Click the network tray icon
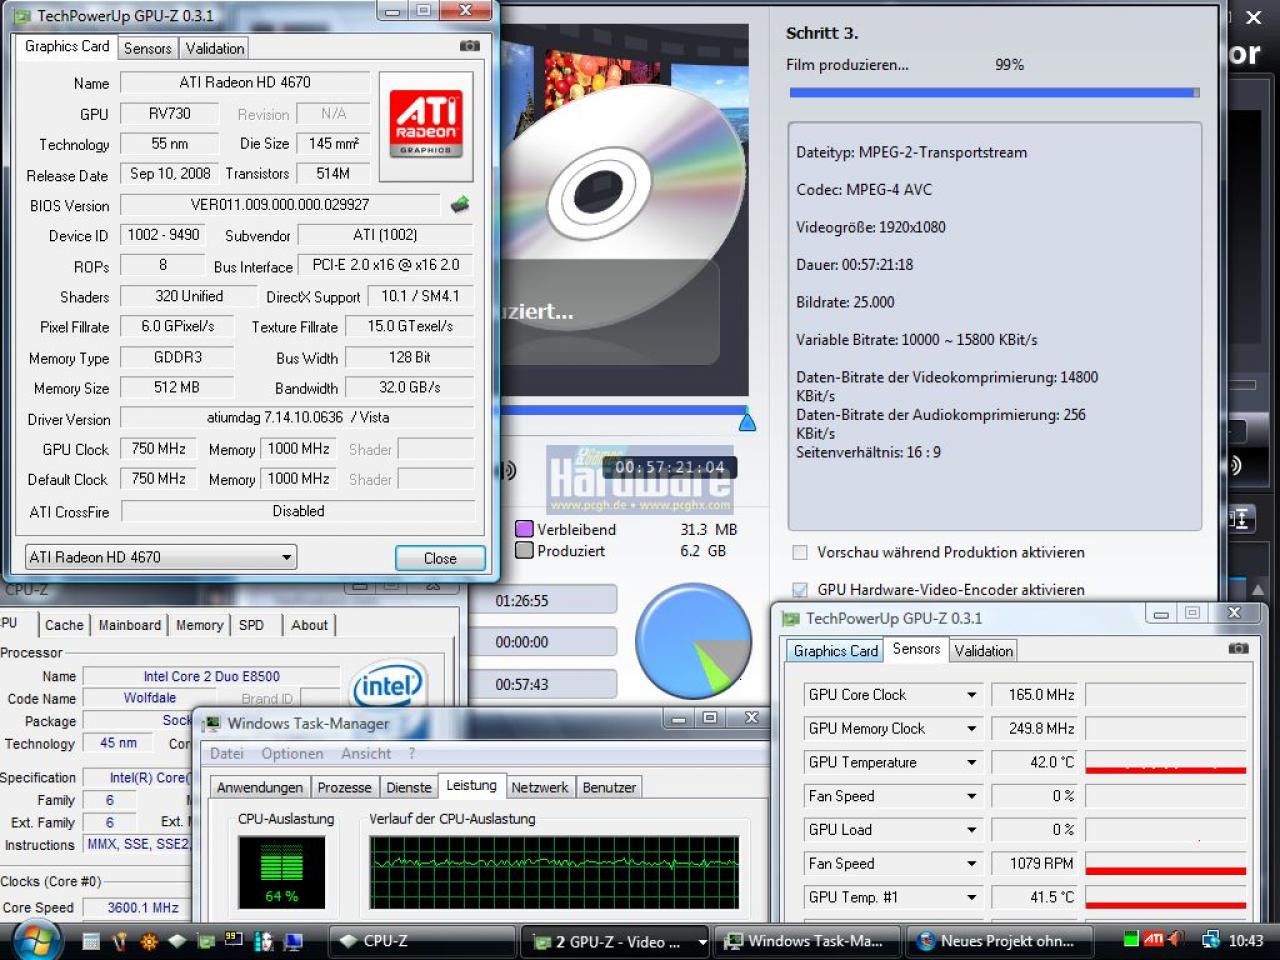This screenshot has width=1280, height=960. pos(1210,940)
